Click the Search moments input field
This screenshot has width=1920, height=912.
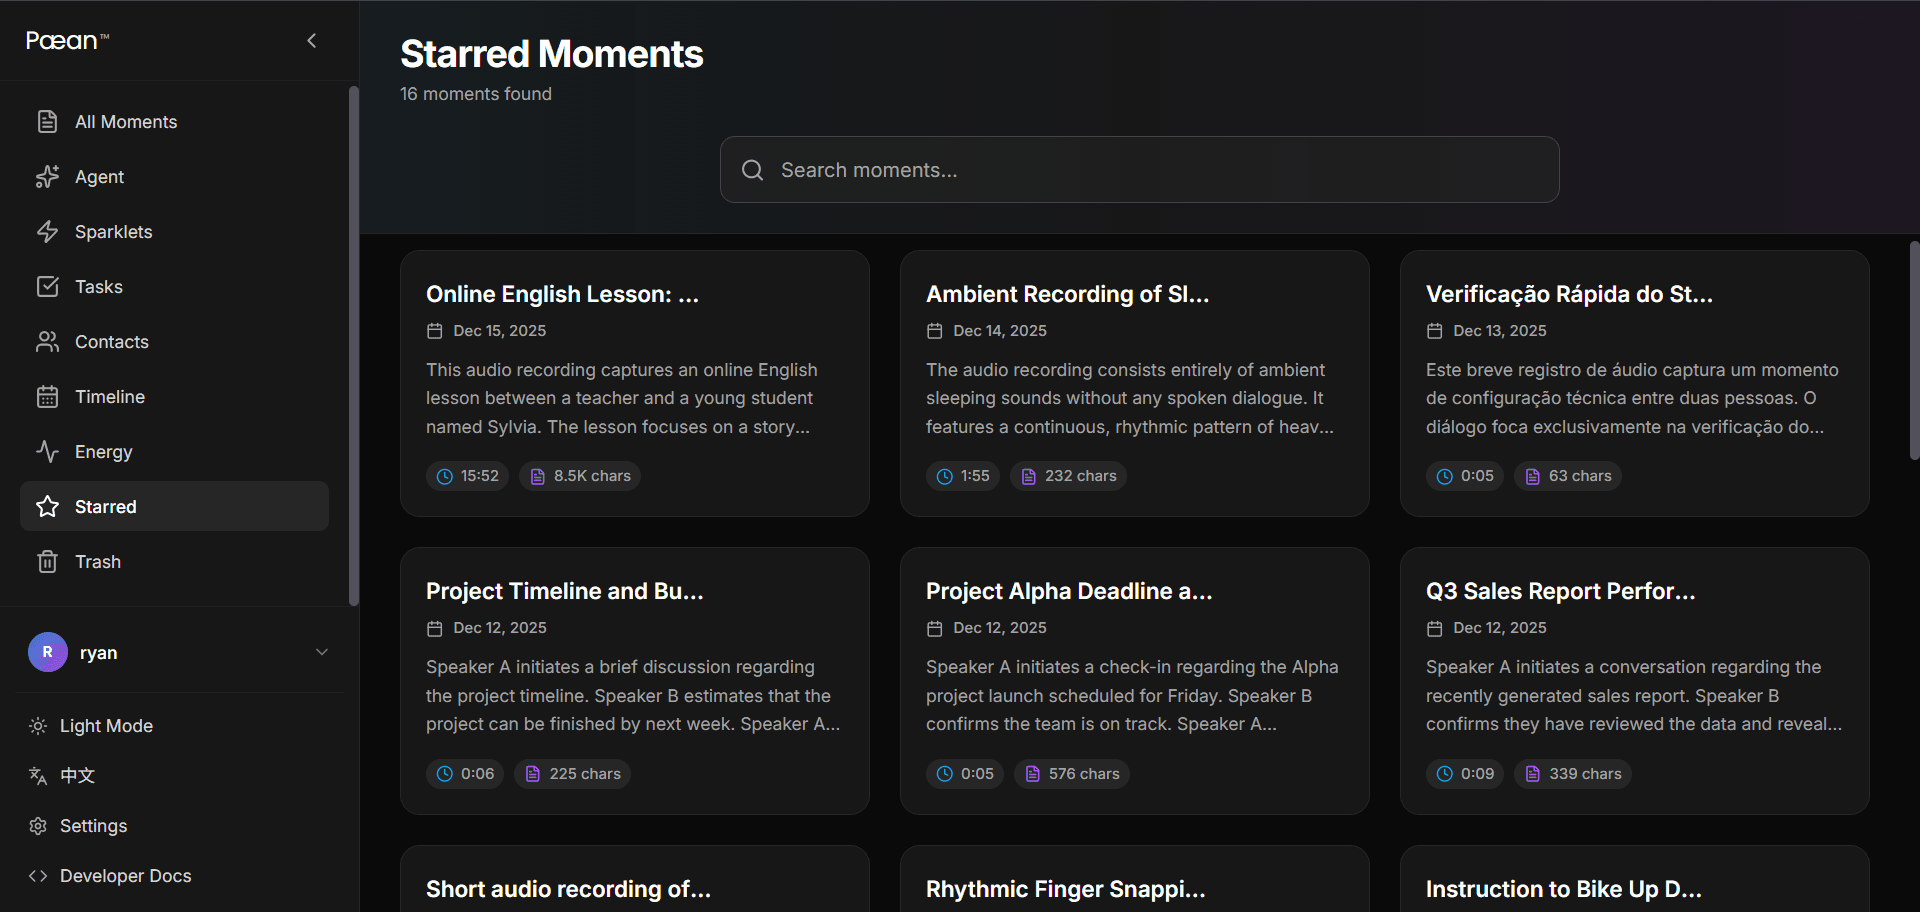click(x=1139, y=170)
